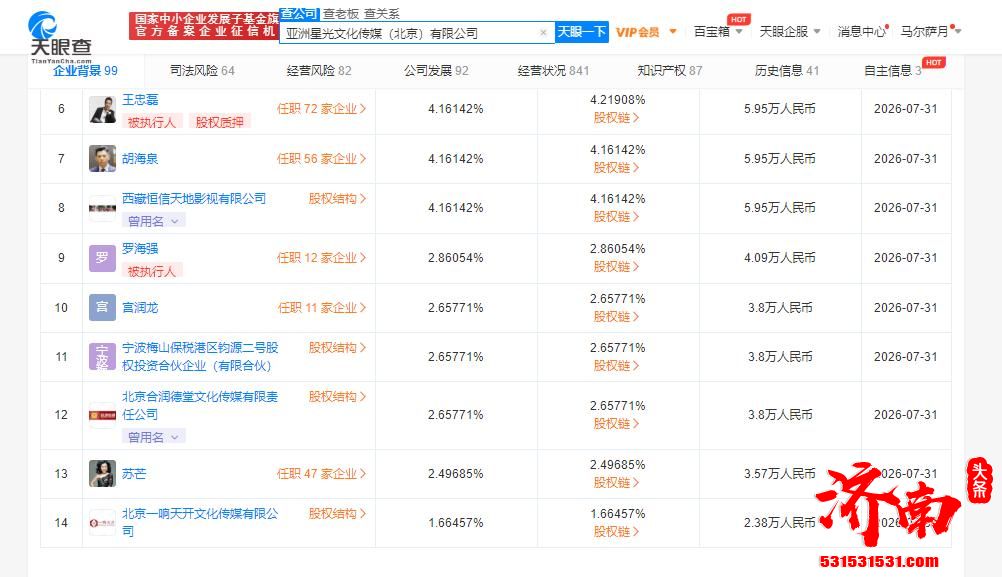This screenshot has width=1002, height=577.
Task: Click 北京合润德堂文化传媒 company logo
Action: coord(101,414)
